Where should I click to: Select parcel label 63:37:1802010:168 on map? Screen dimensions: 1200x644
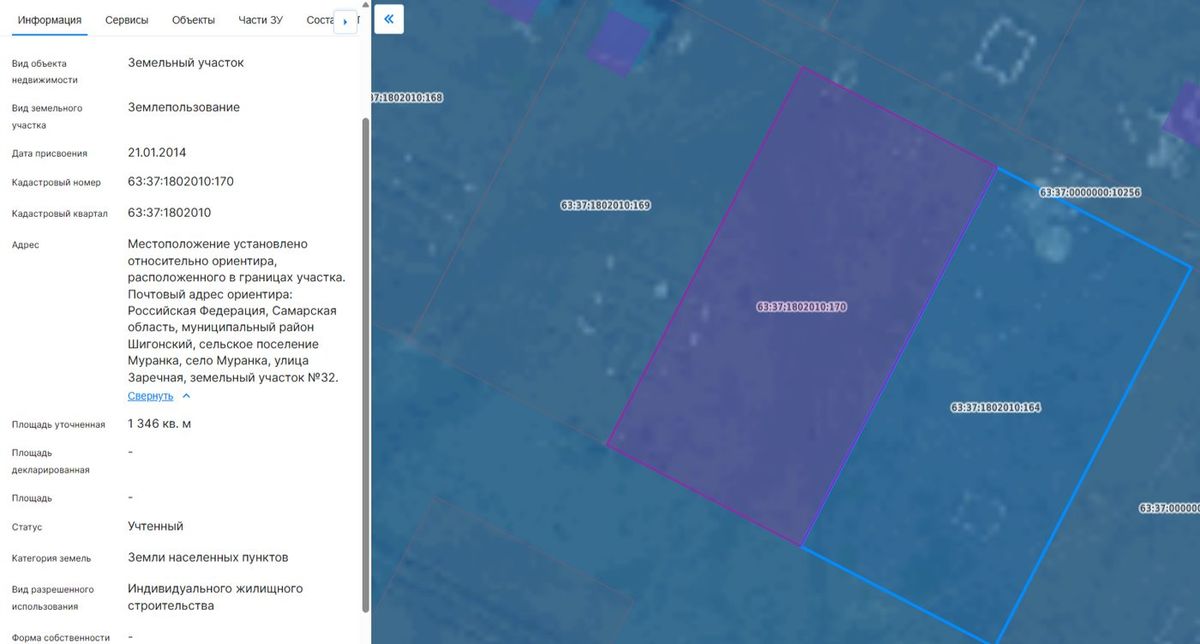pos(407,98)
